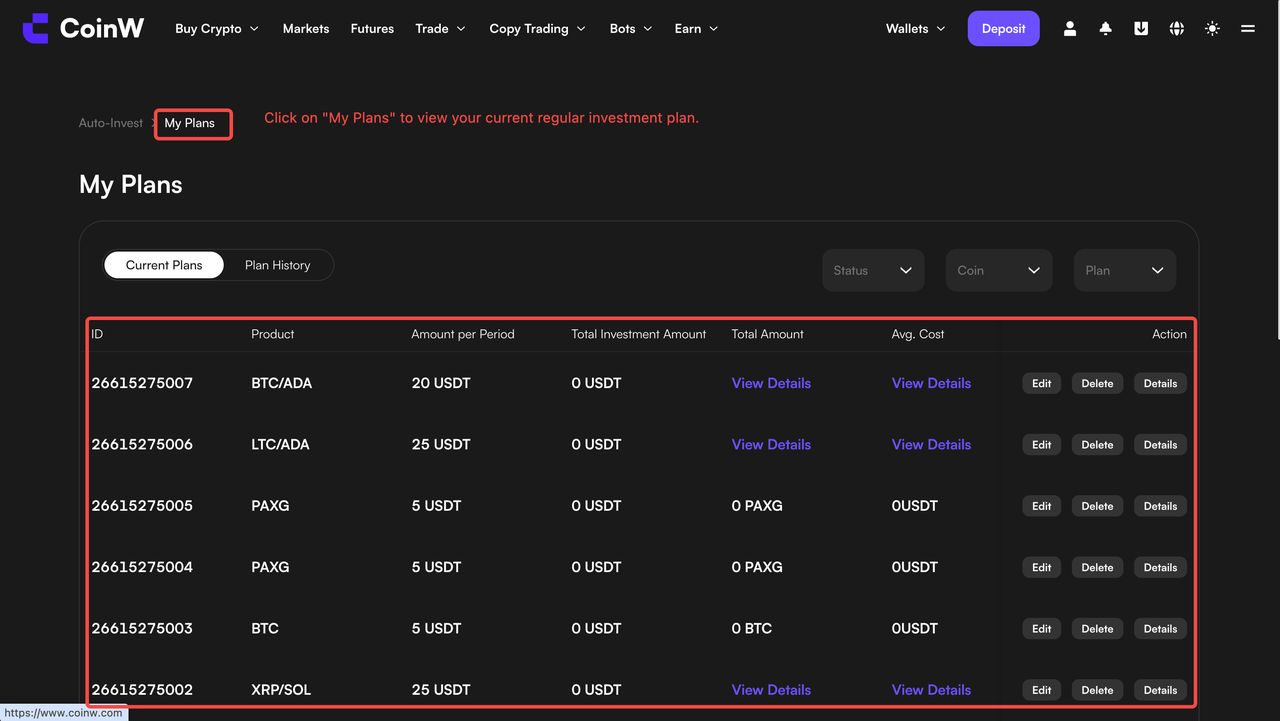Click the Deposit button
The width and height of the screenshot is (1280, 721).
(x=1004, y=29)
